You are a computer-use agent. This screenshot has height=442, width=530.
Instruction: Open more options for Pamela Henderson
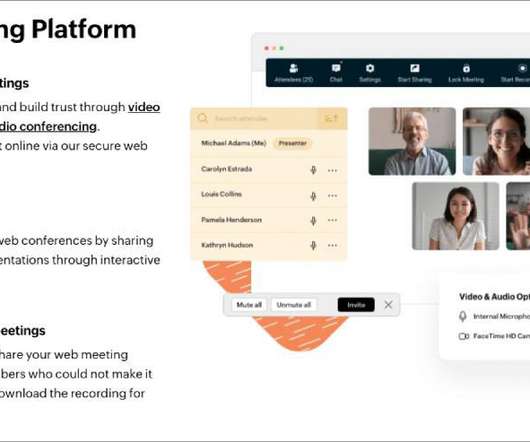coord(333,220)
